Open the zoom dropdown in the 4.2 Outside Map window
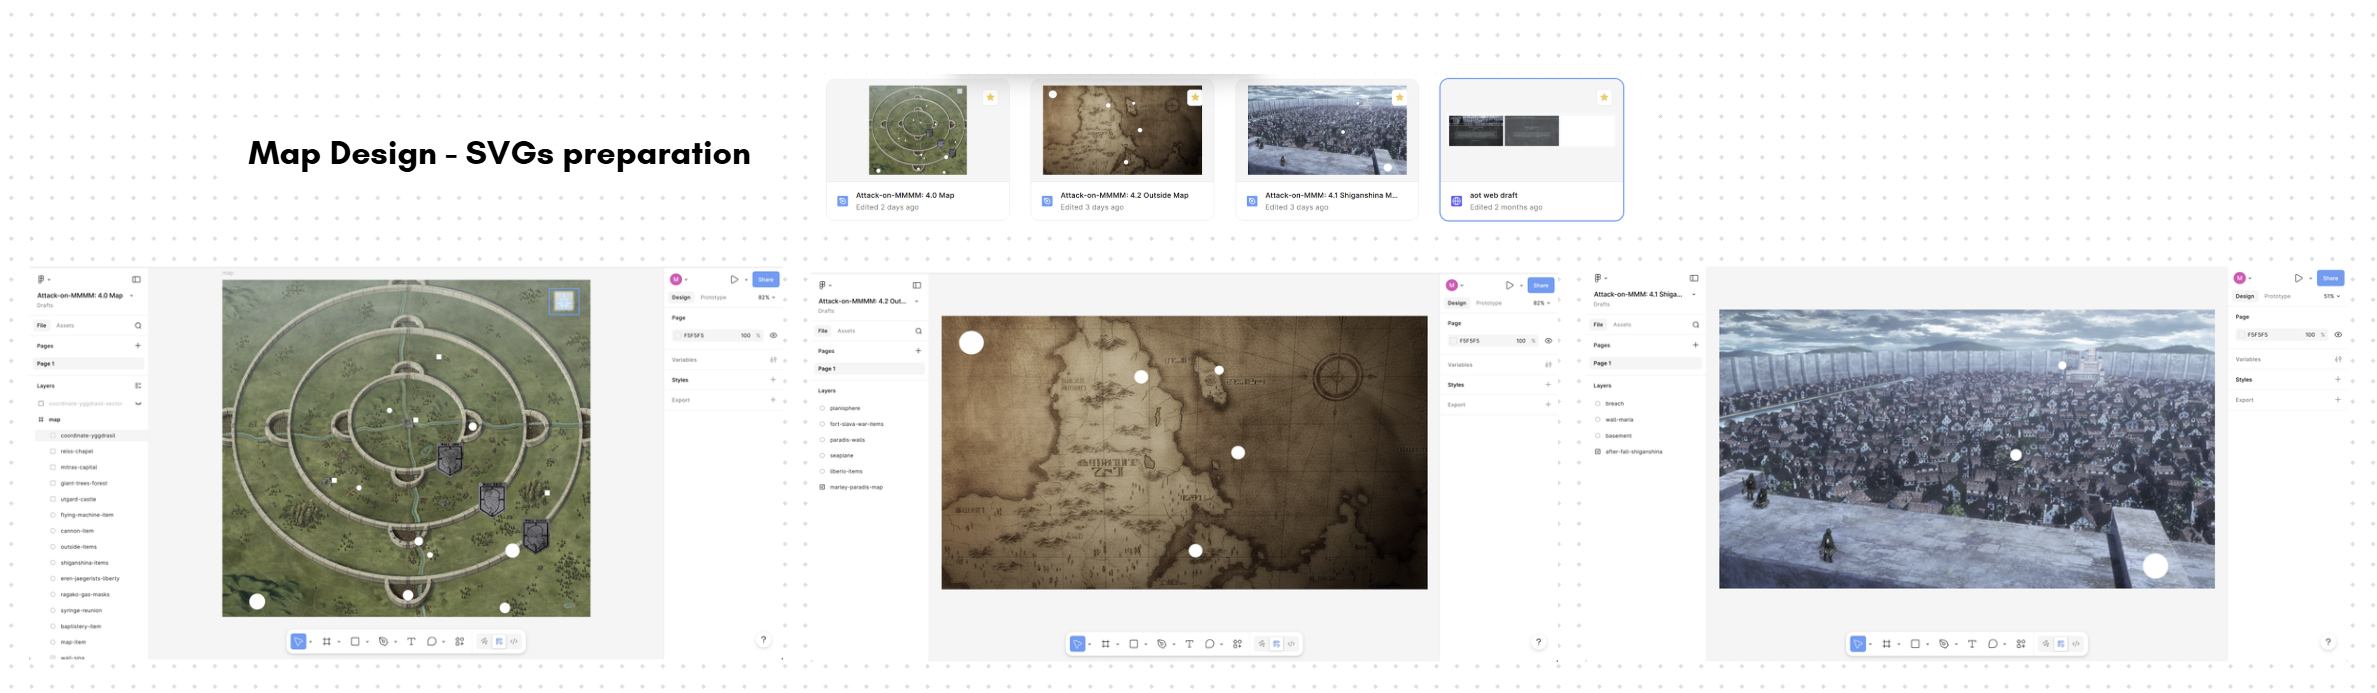 pos(1541,303)
